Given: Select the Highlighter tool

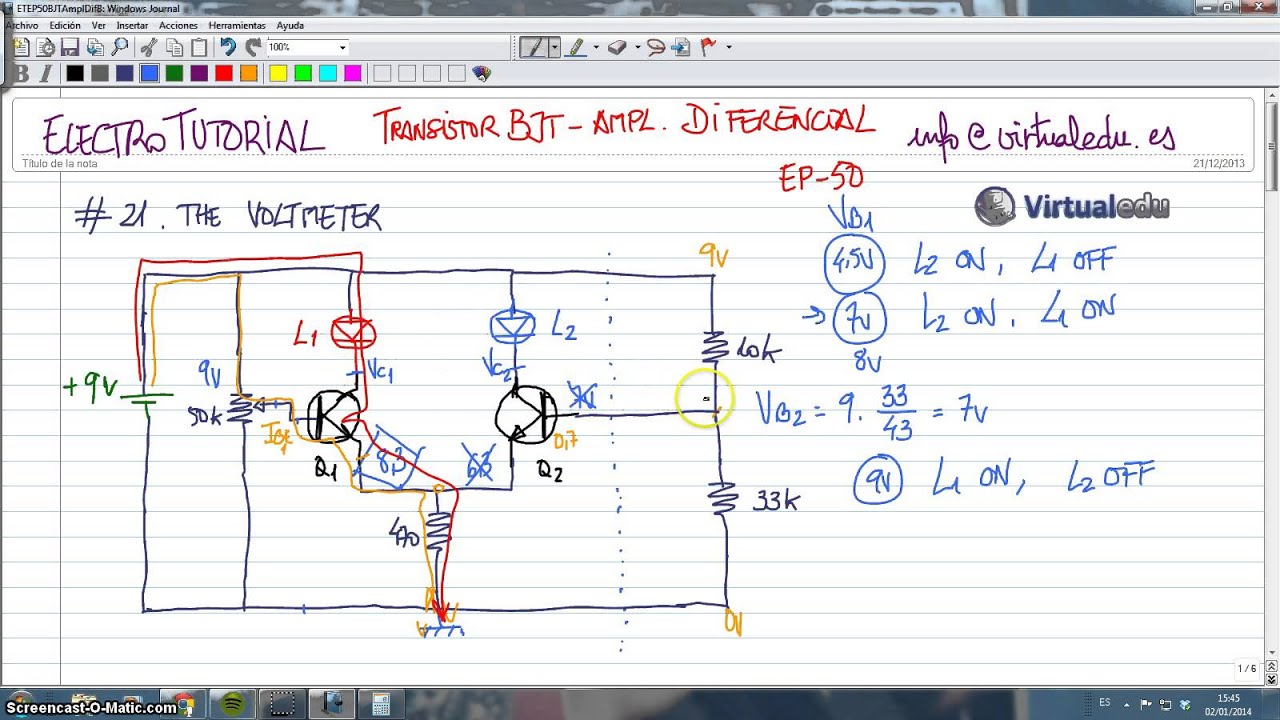Looking at the screenshot, I should [577, 47].
